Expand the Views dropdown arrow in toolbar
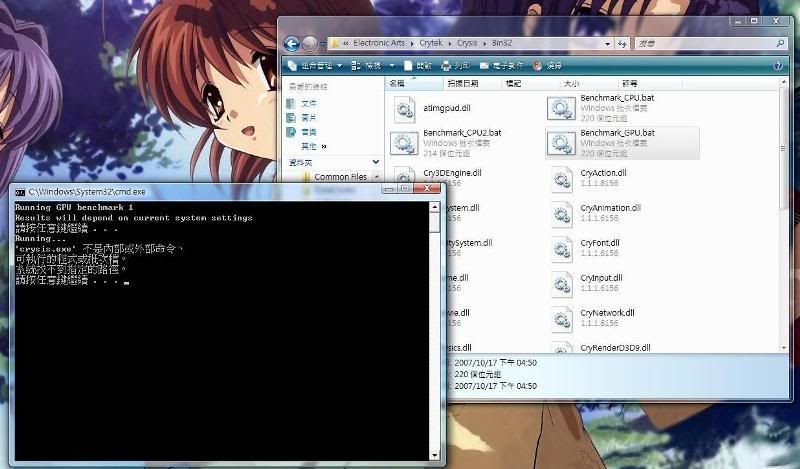Image resolution: width=800 pixels, height=469 pixels. (392, 66)
